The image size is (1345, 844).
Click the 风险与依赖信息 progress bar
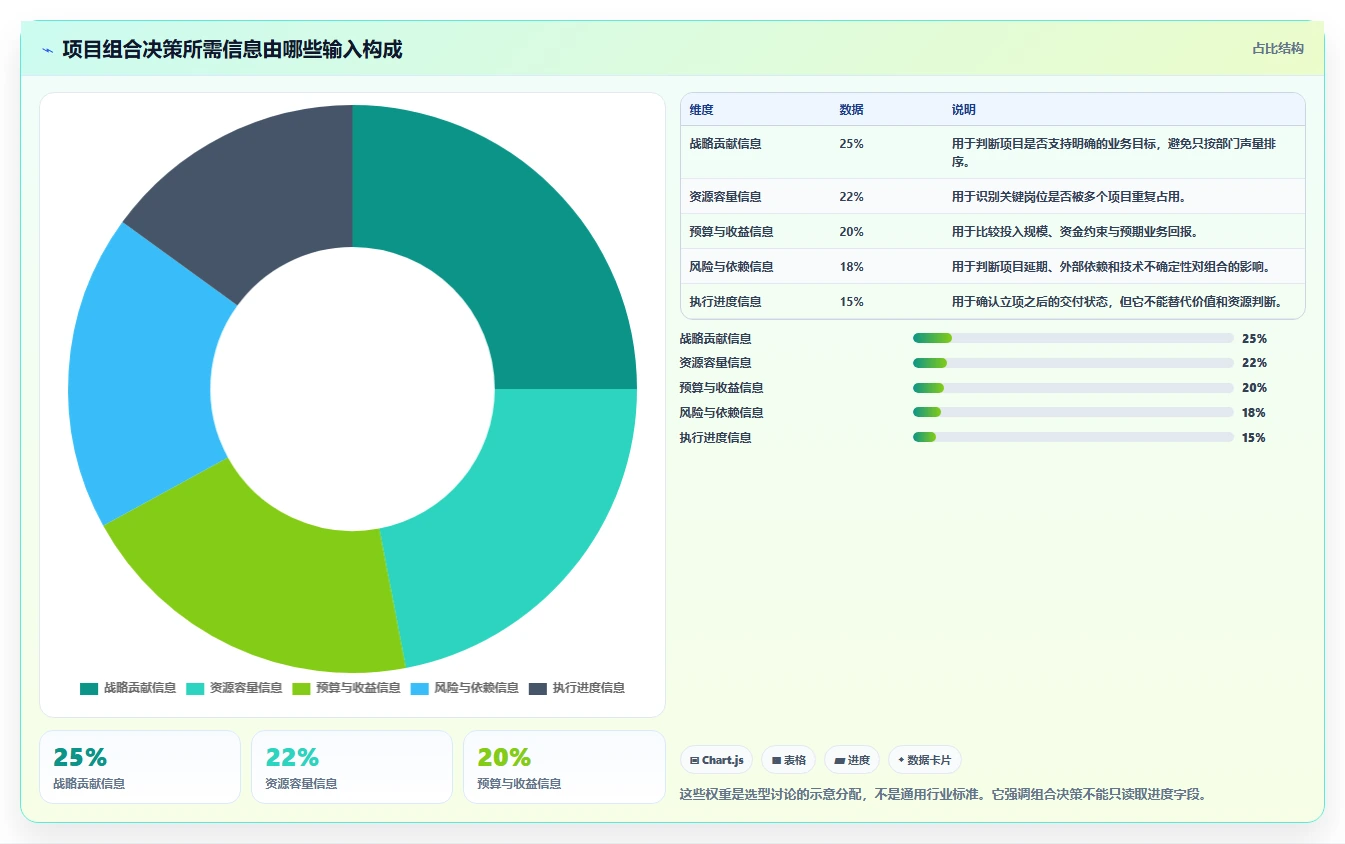pyautogui.click(x=1073, y=412)
